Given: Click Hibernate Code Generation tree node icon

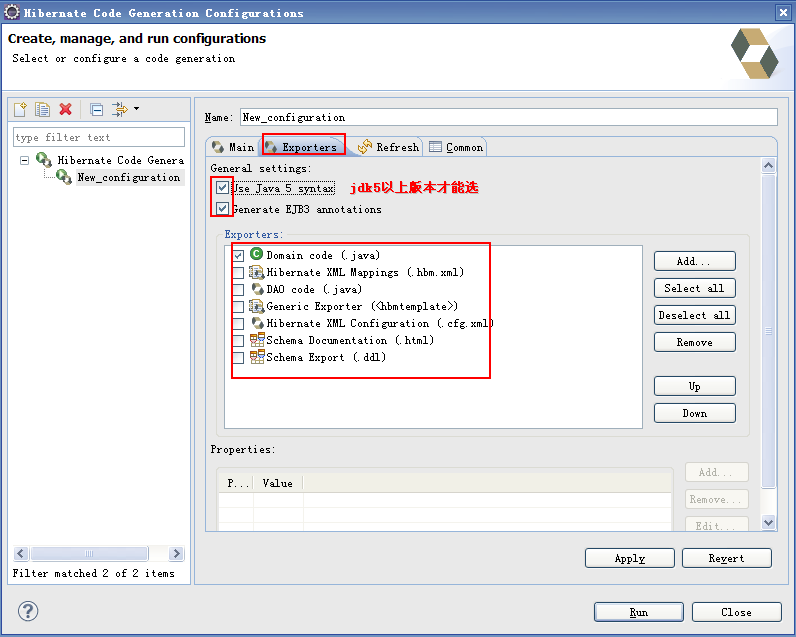Looking at the screenshot, I should [x=44, y=160].
